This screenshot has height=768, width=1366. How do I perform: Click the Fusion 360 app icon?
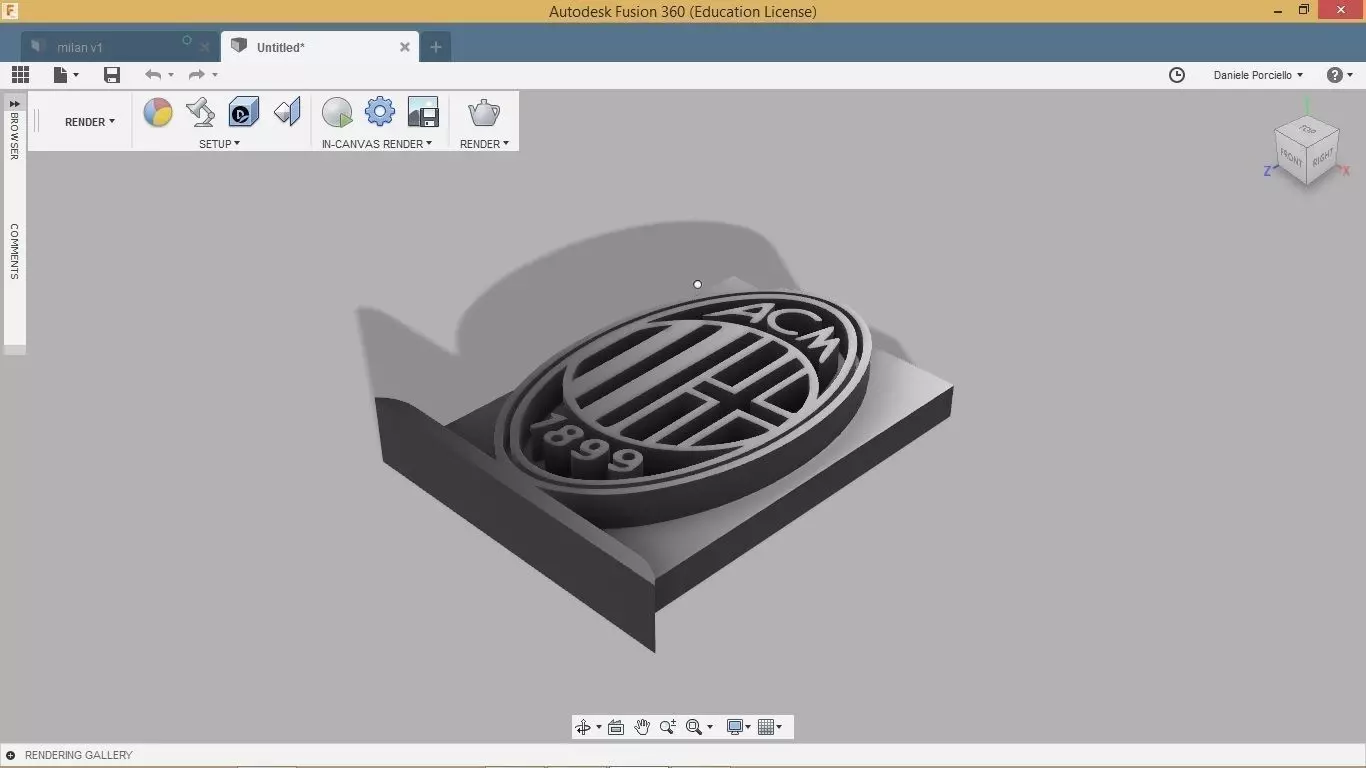pos(11,11)
